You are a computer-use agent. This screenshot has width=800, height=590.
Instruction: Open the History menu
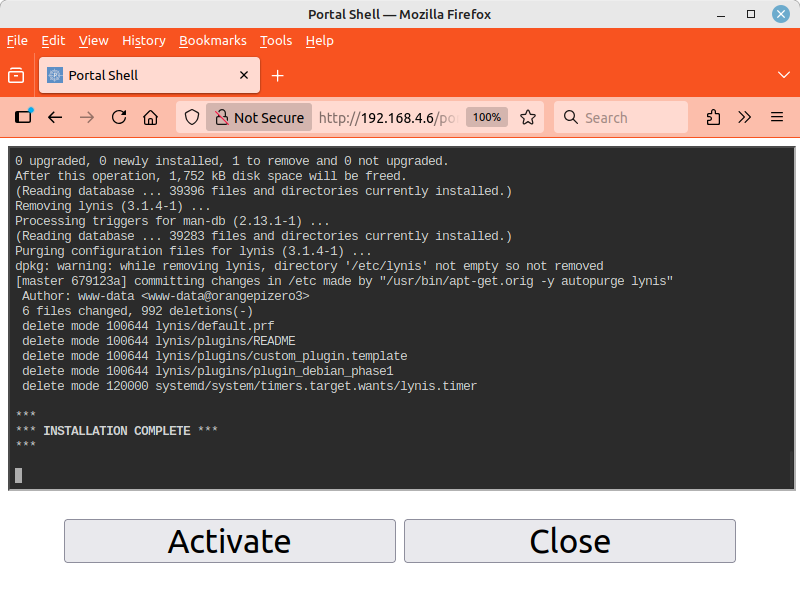(x=143, y=41)
